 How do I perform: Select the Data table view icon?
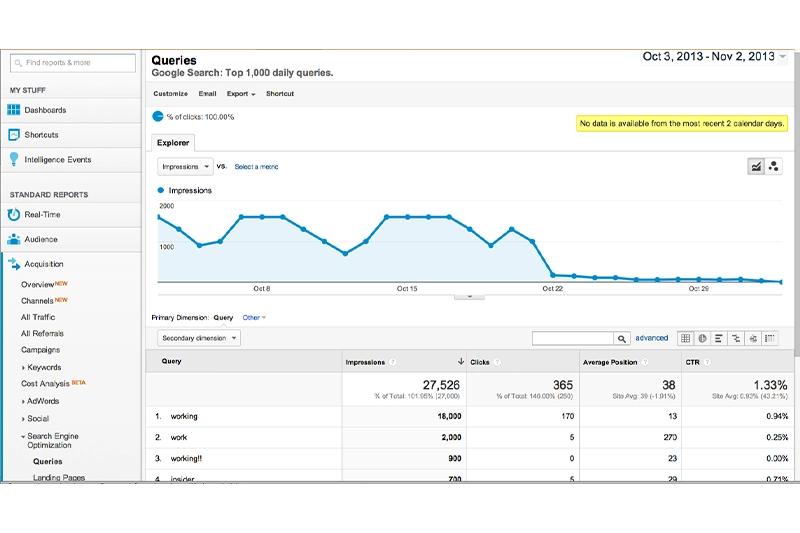pyautogui.click(x=685, y=338)
